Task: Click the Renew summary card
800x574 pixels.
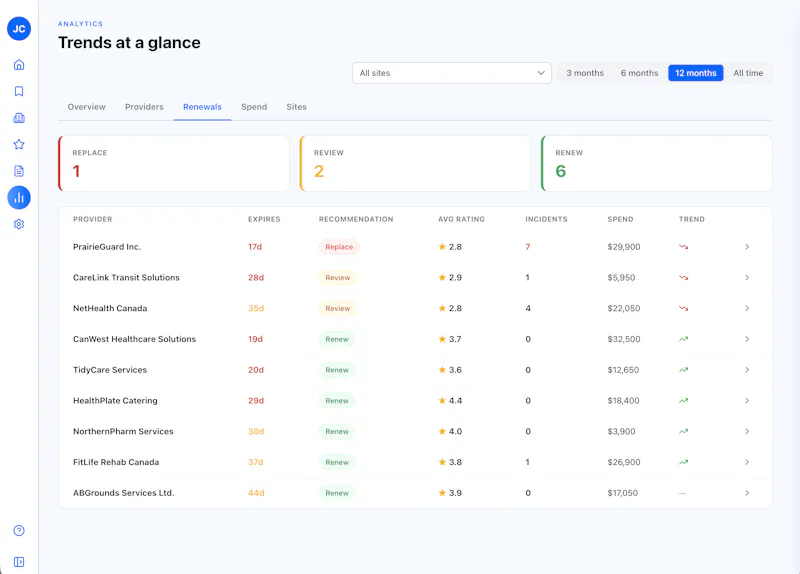Action: (x=657, y=163)
